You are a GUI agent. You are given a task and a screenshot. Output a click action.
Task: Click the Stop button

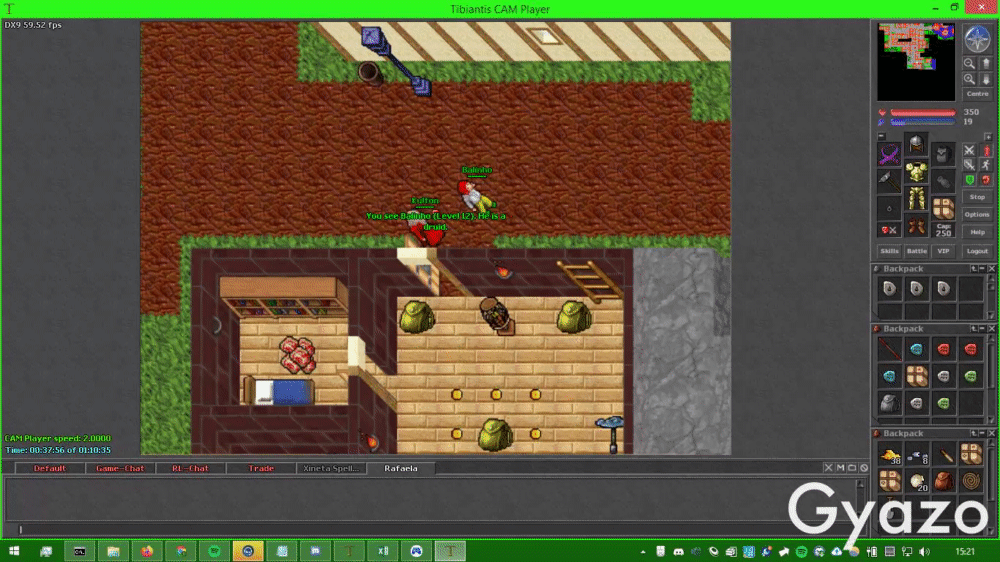[977, 197]
